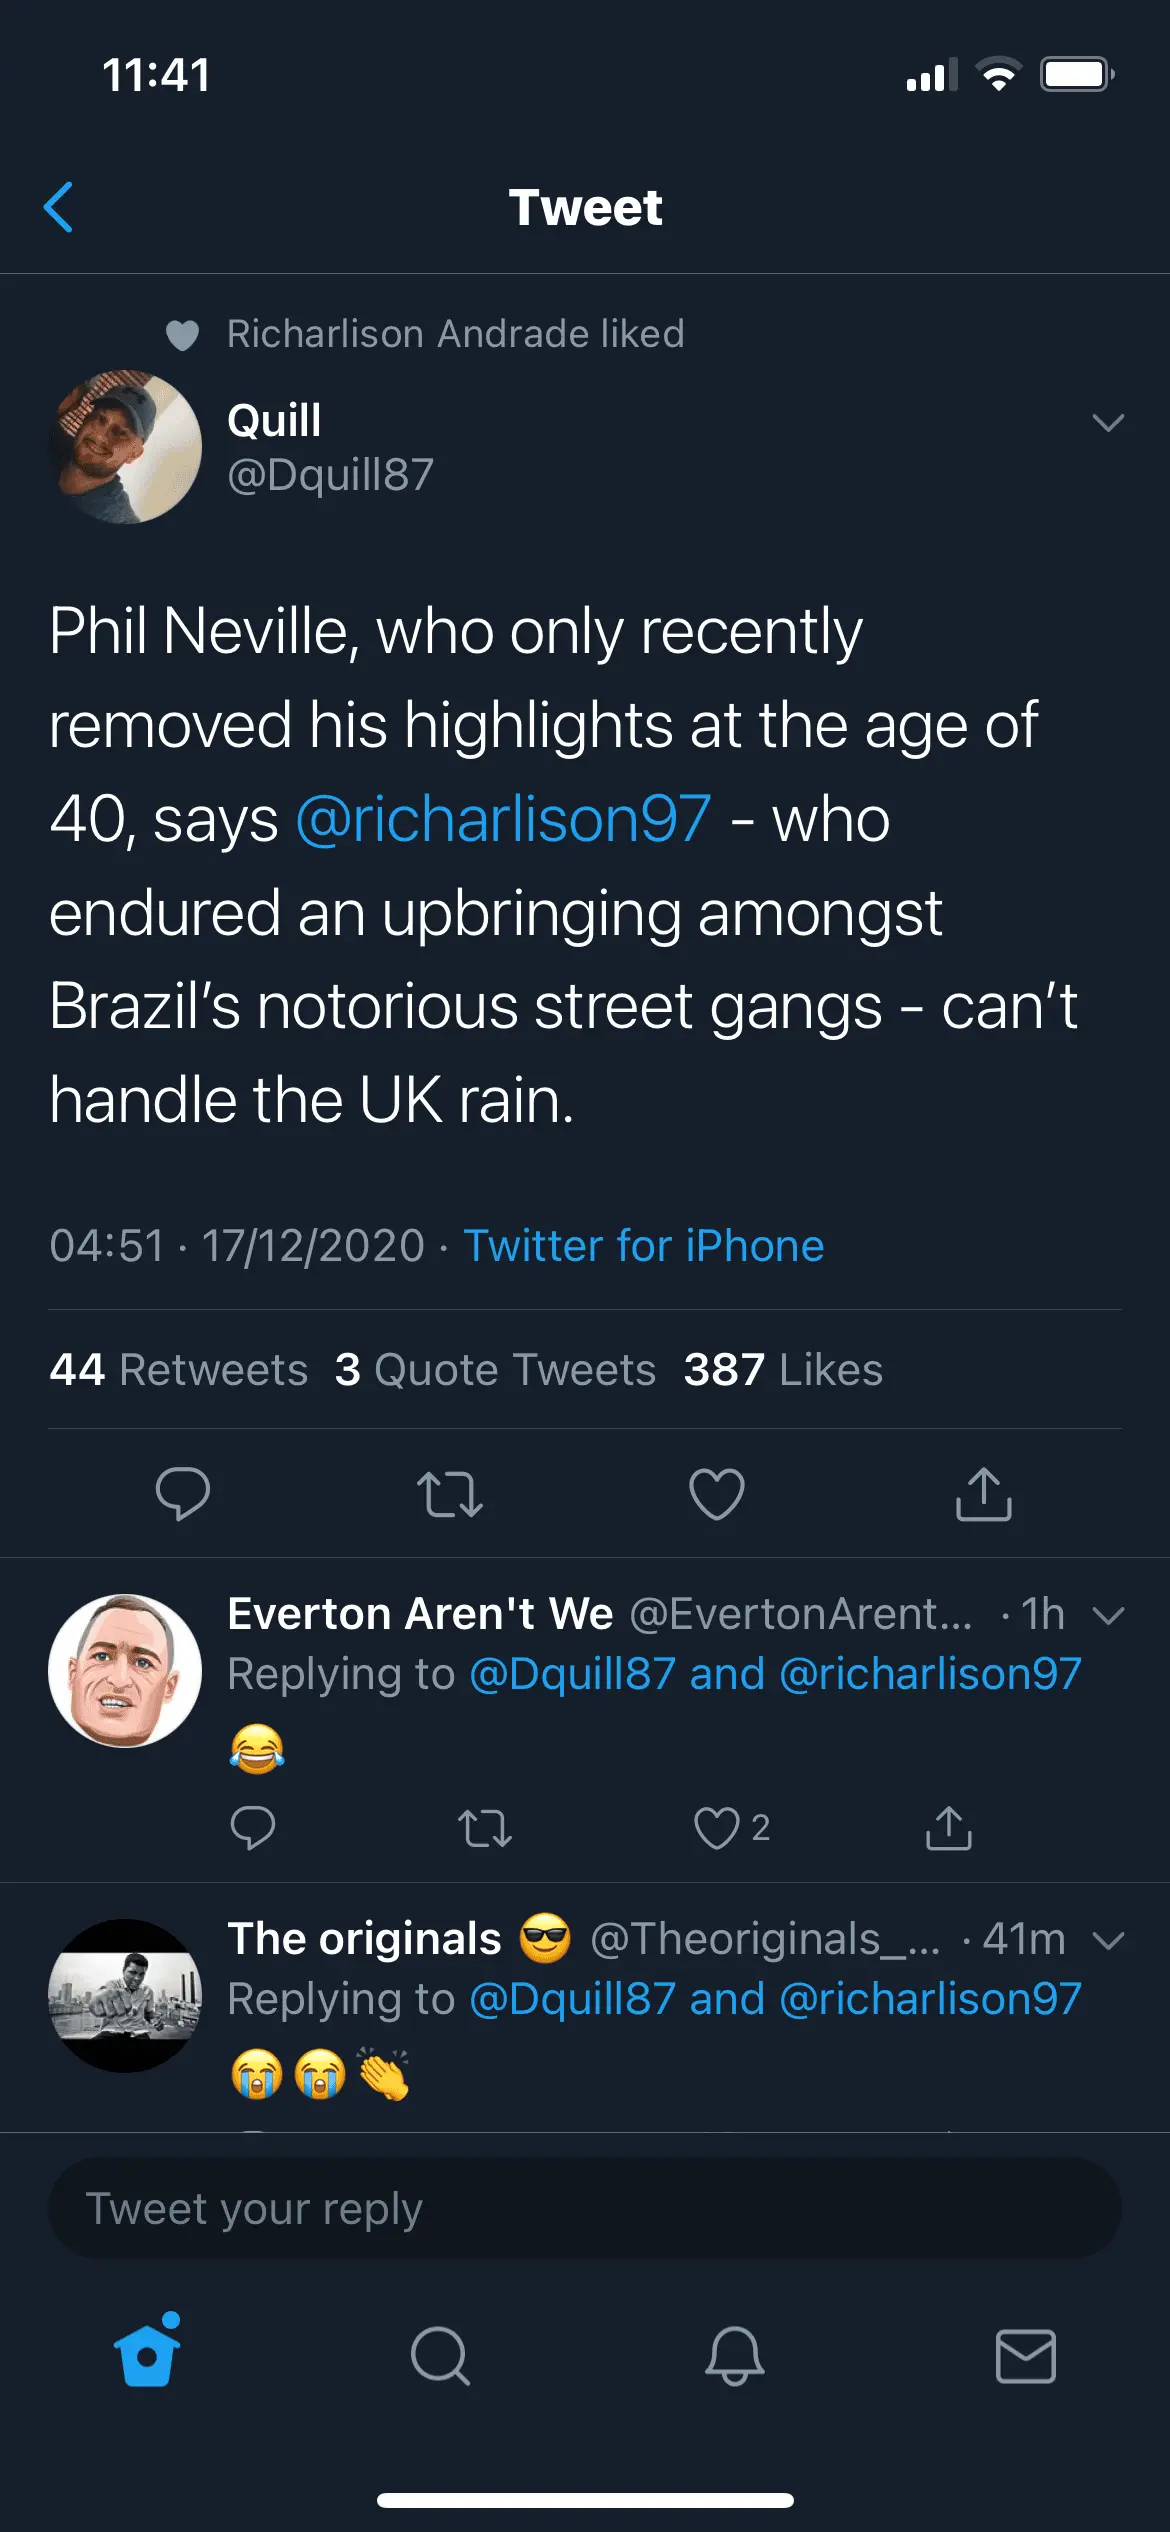Retweet the Everton Aren't We reply
This screenshot has height=2532, width=1170.
click(485, 1828)
